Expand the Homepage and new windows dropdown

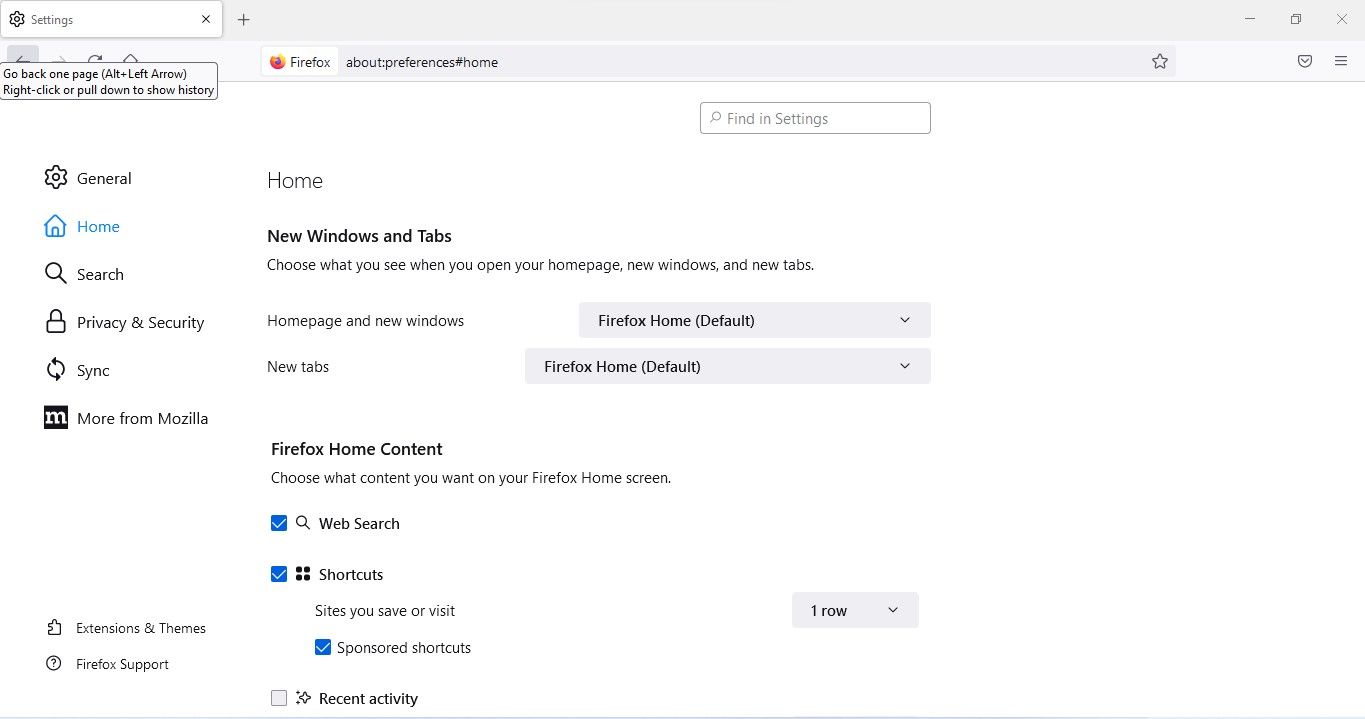tap(754, 320)
